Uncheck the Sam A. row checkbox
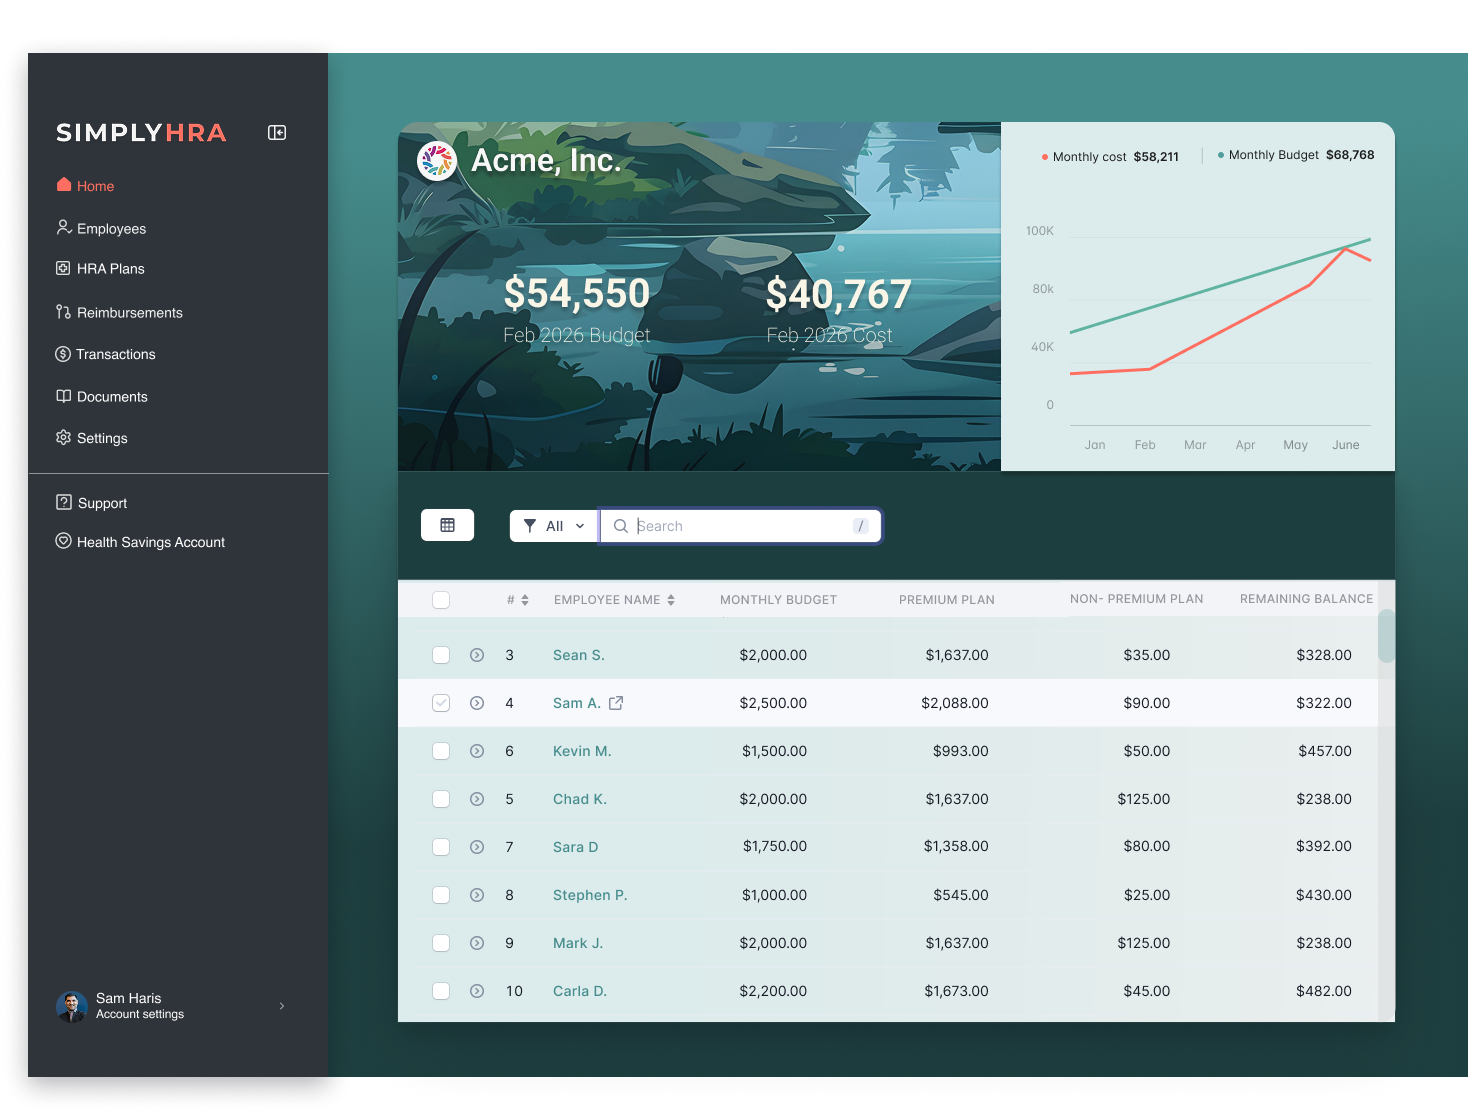The image size is (1468, 1113). 441,703
